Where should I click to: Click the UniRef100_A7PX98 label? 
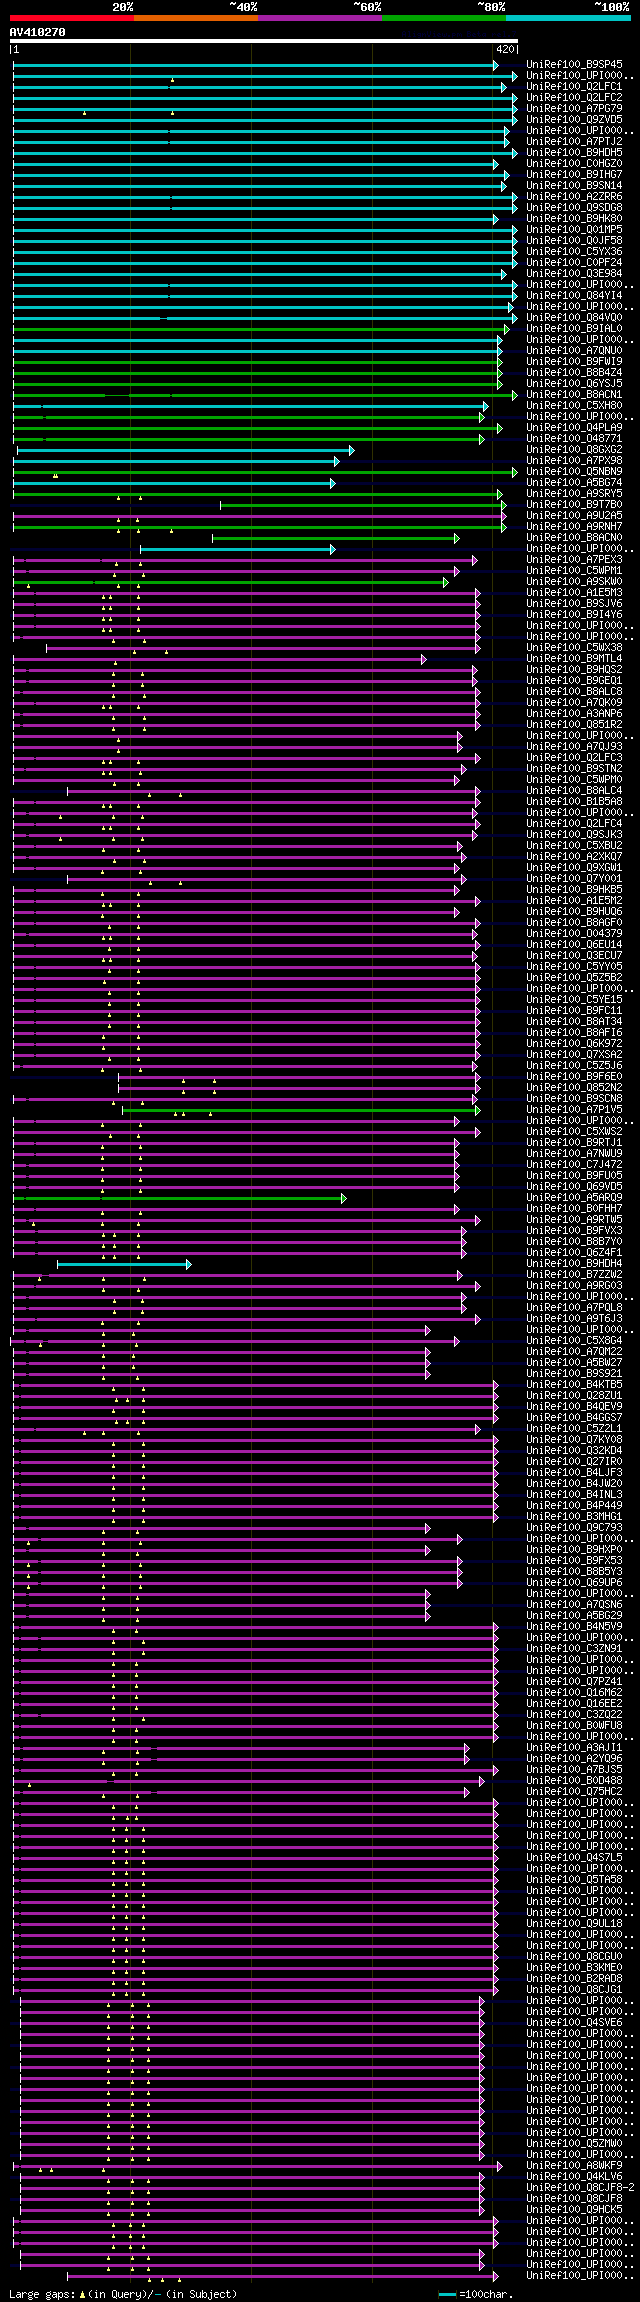click(x=575, y=461)
